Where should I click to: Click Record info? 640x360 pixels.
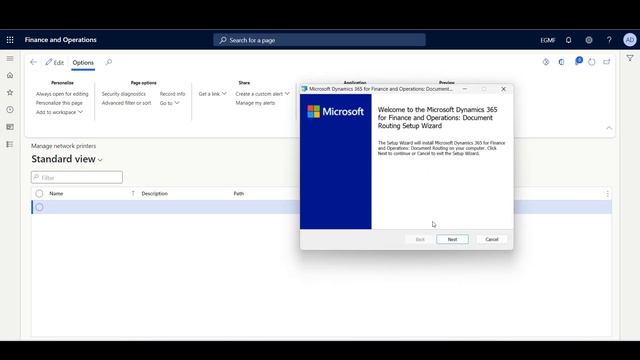172,94
